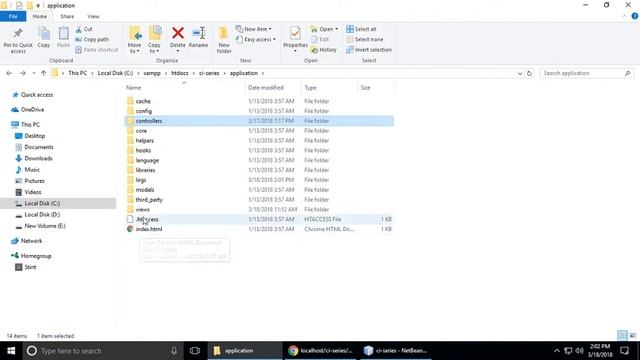Click htdocs in the address path
This screenshot has width=640, height=360.
pyautogui.click(x=180, y=73)
